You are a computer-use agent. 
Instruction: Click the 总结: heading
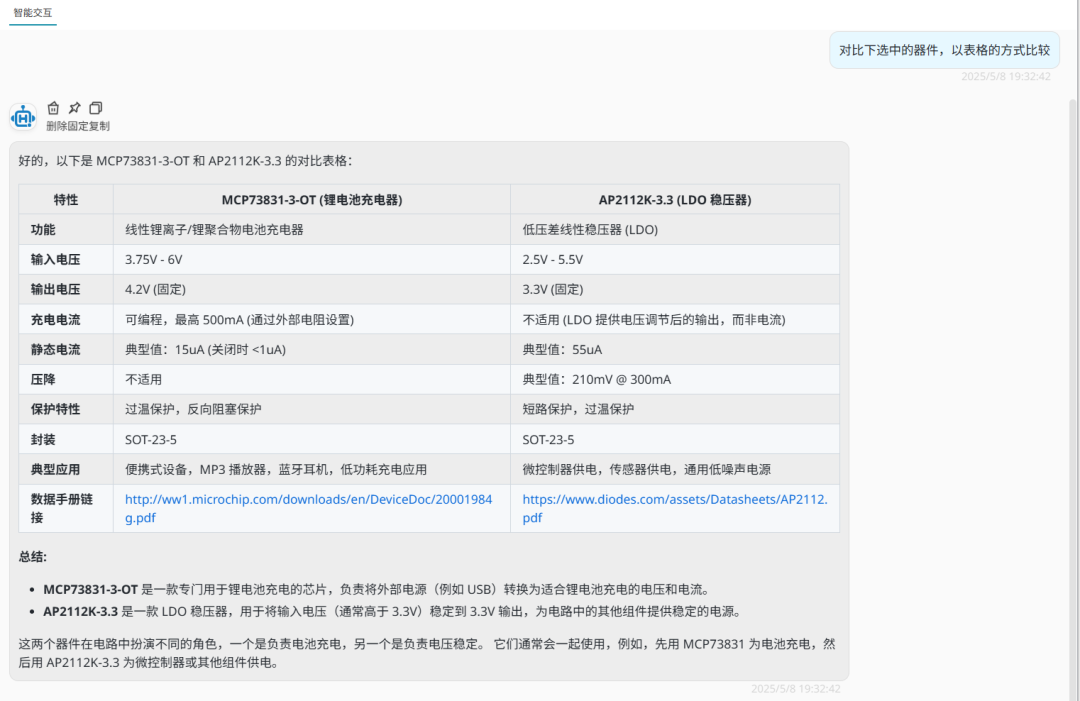(x=33, y=557)
